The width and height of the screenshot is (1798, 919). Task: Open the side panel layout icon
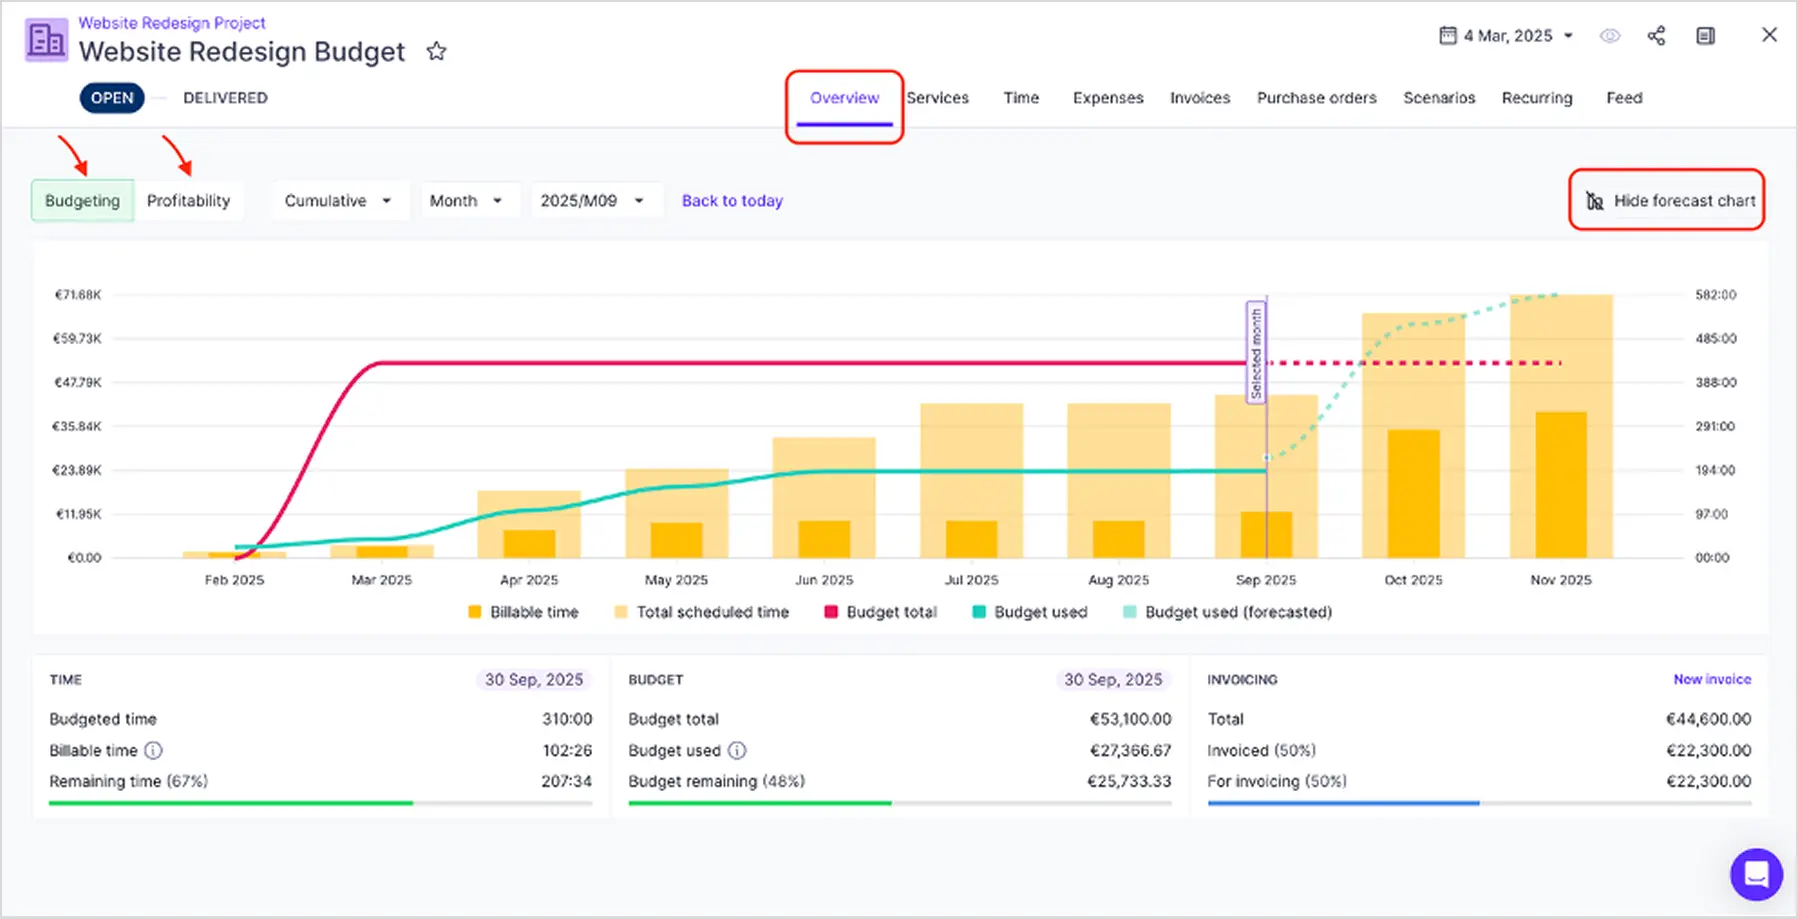[1706, 36]
